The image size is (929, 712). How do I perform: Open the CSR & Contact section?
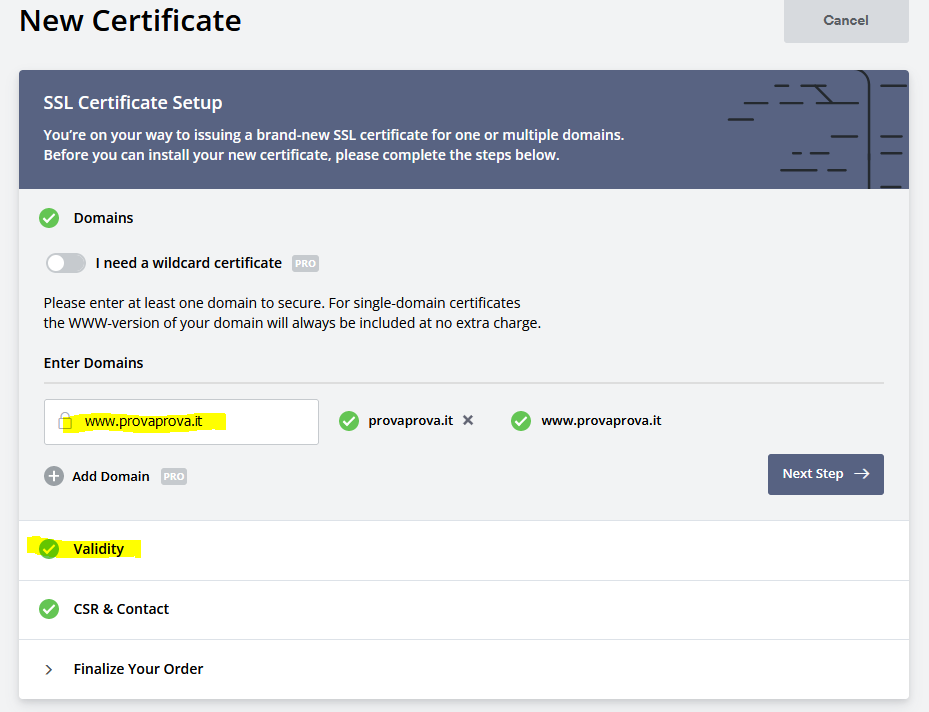[121, 609]
